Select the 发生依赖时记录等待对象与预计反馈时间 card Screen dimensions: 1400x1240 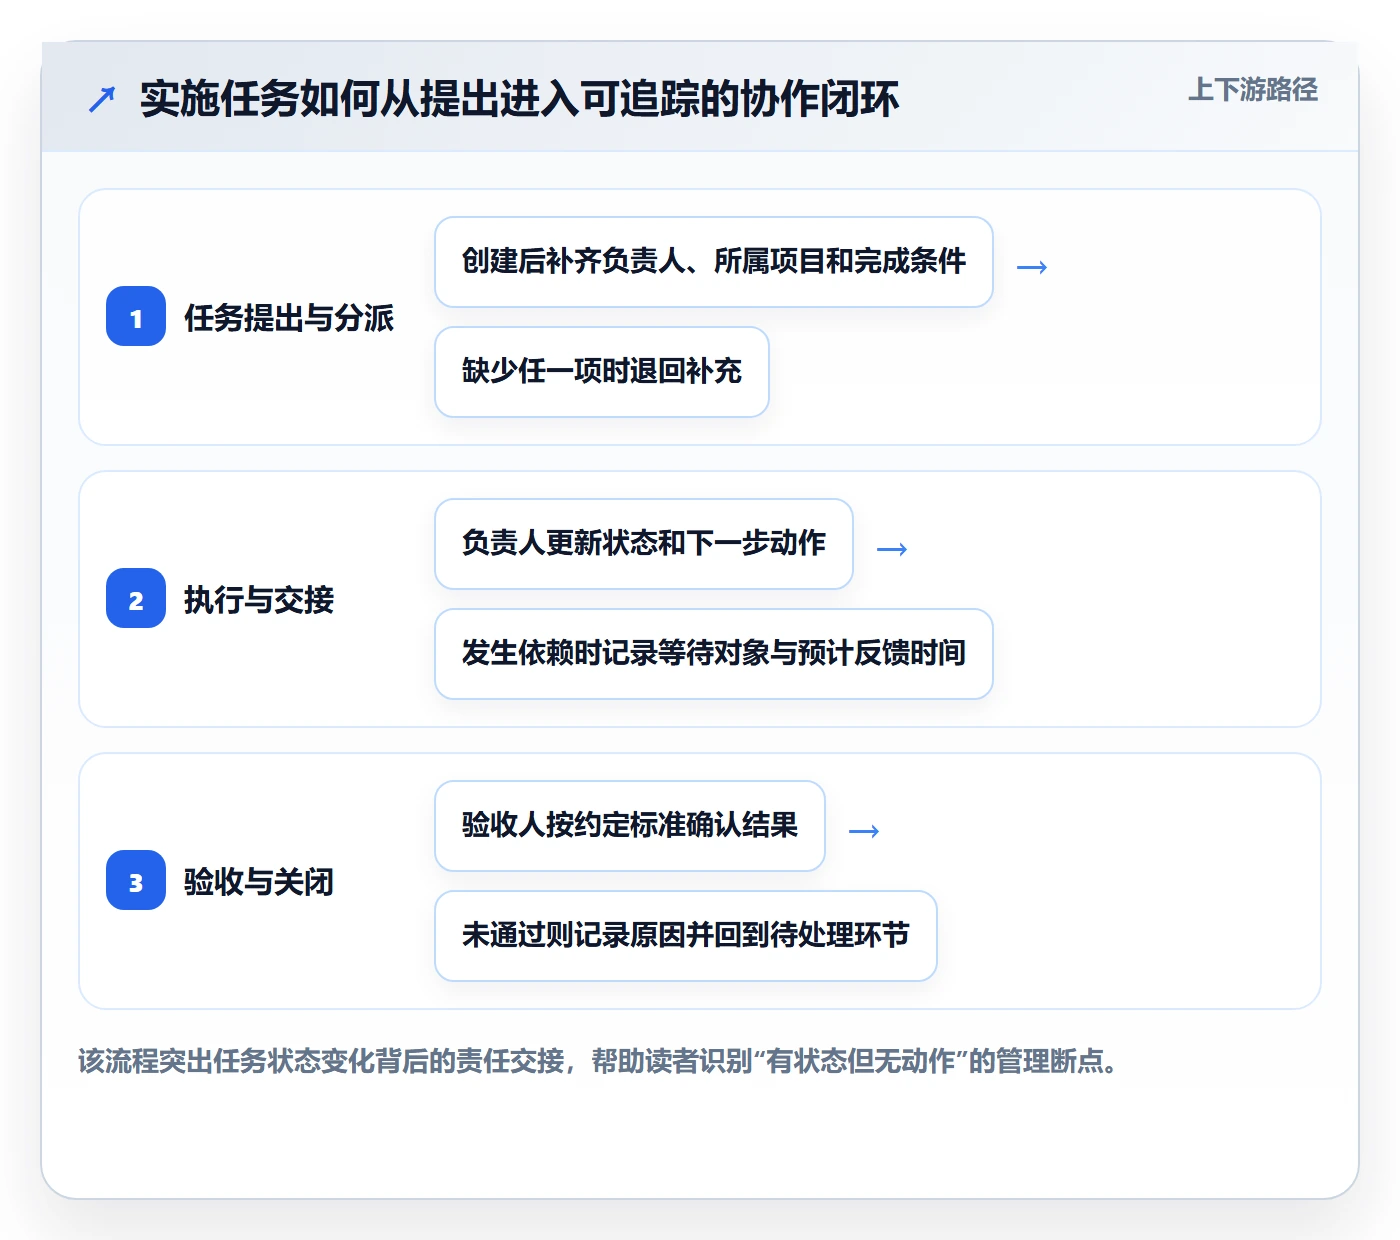[714, 654]
